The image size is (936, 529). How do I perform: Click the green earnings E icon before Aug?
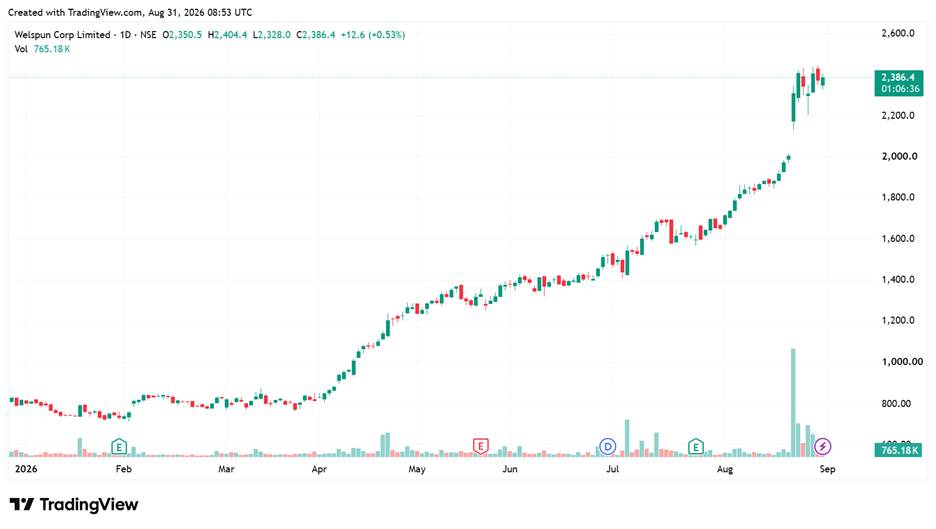pyautogui.click(x=695, y=446)
